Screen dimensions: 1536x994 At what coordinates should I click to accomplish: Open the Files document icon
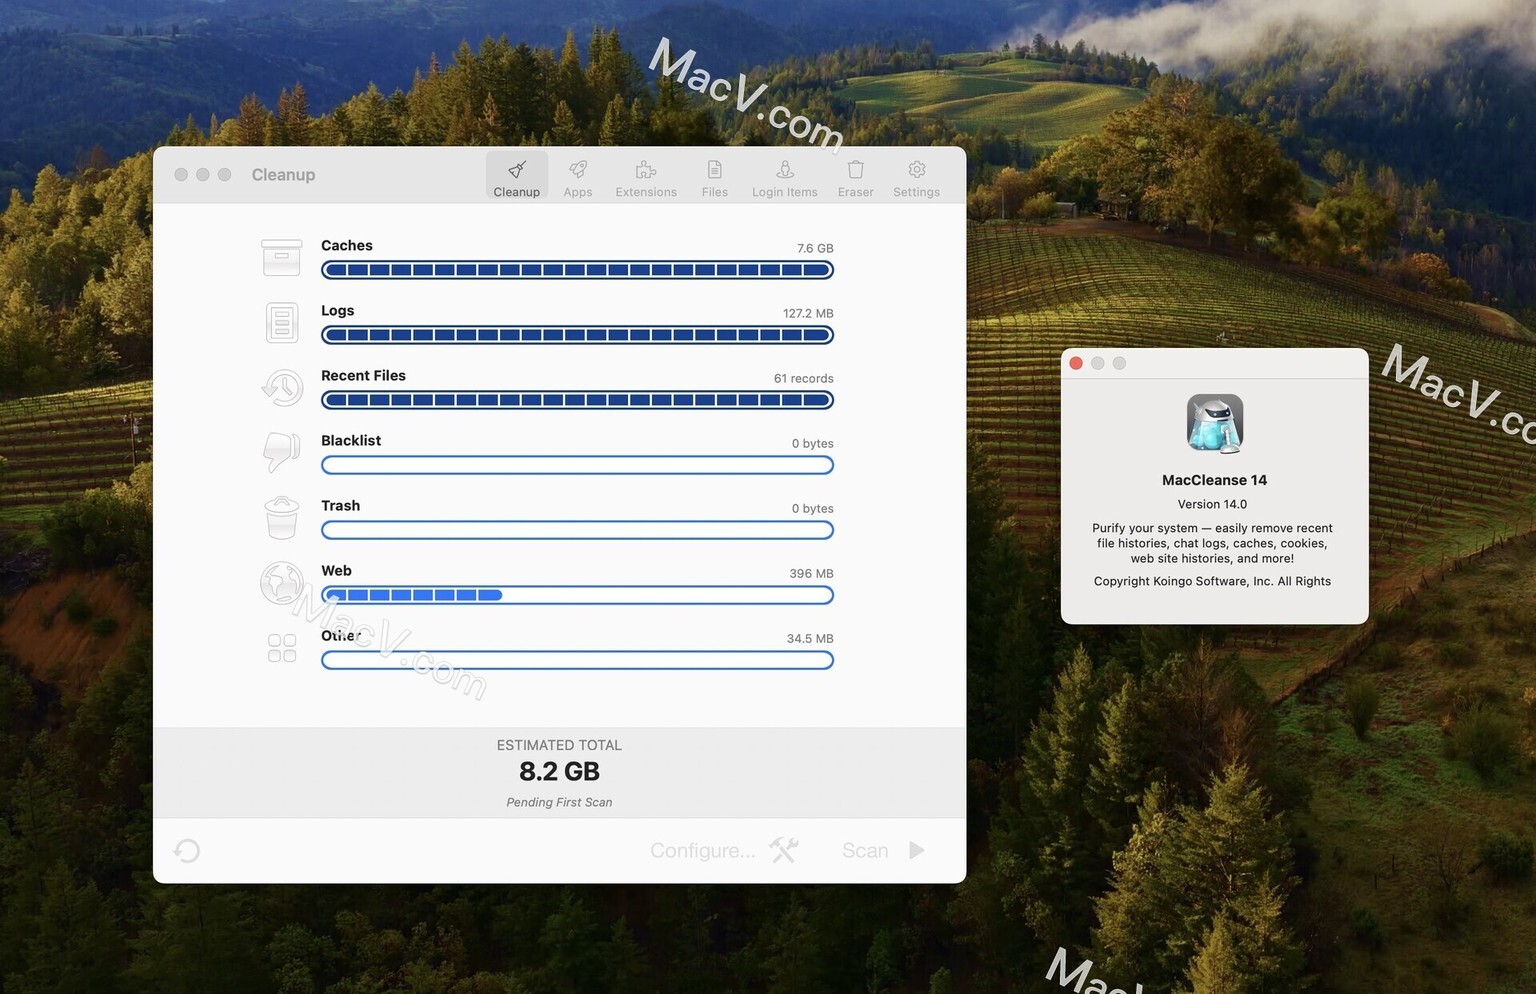[x=714, y=169]
